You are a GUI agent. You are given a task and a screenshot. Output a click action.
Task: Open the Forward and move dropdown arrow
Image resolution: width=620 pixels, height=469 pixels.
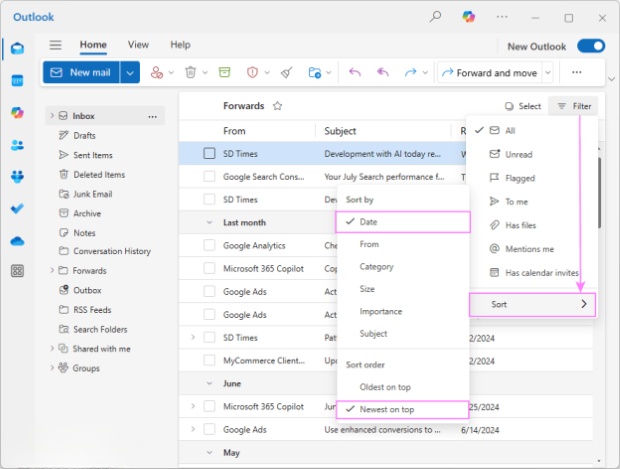[548, 72]
